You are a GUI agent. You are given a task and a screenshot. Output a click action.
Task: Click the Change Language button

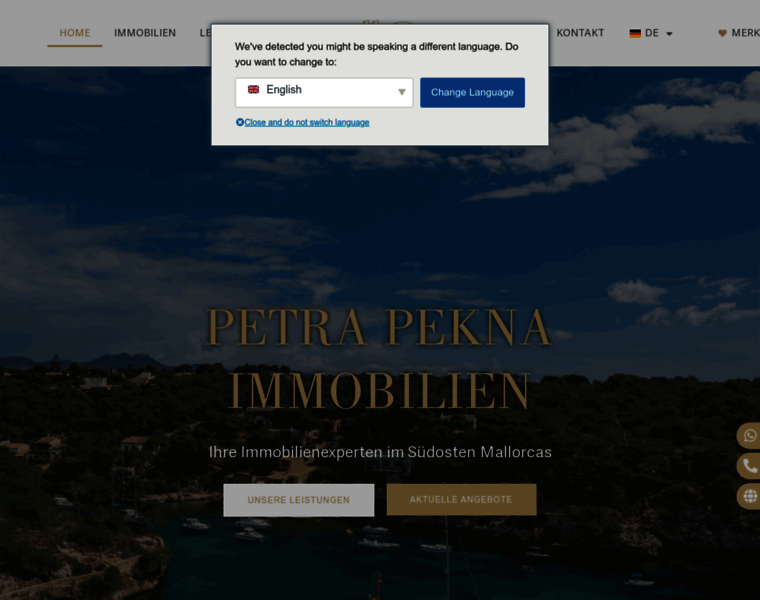pyautogui.click(x=472, y=93)
